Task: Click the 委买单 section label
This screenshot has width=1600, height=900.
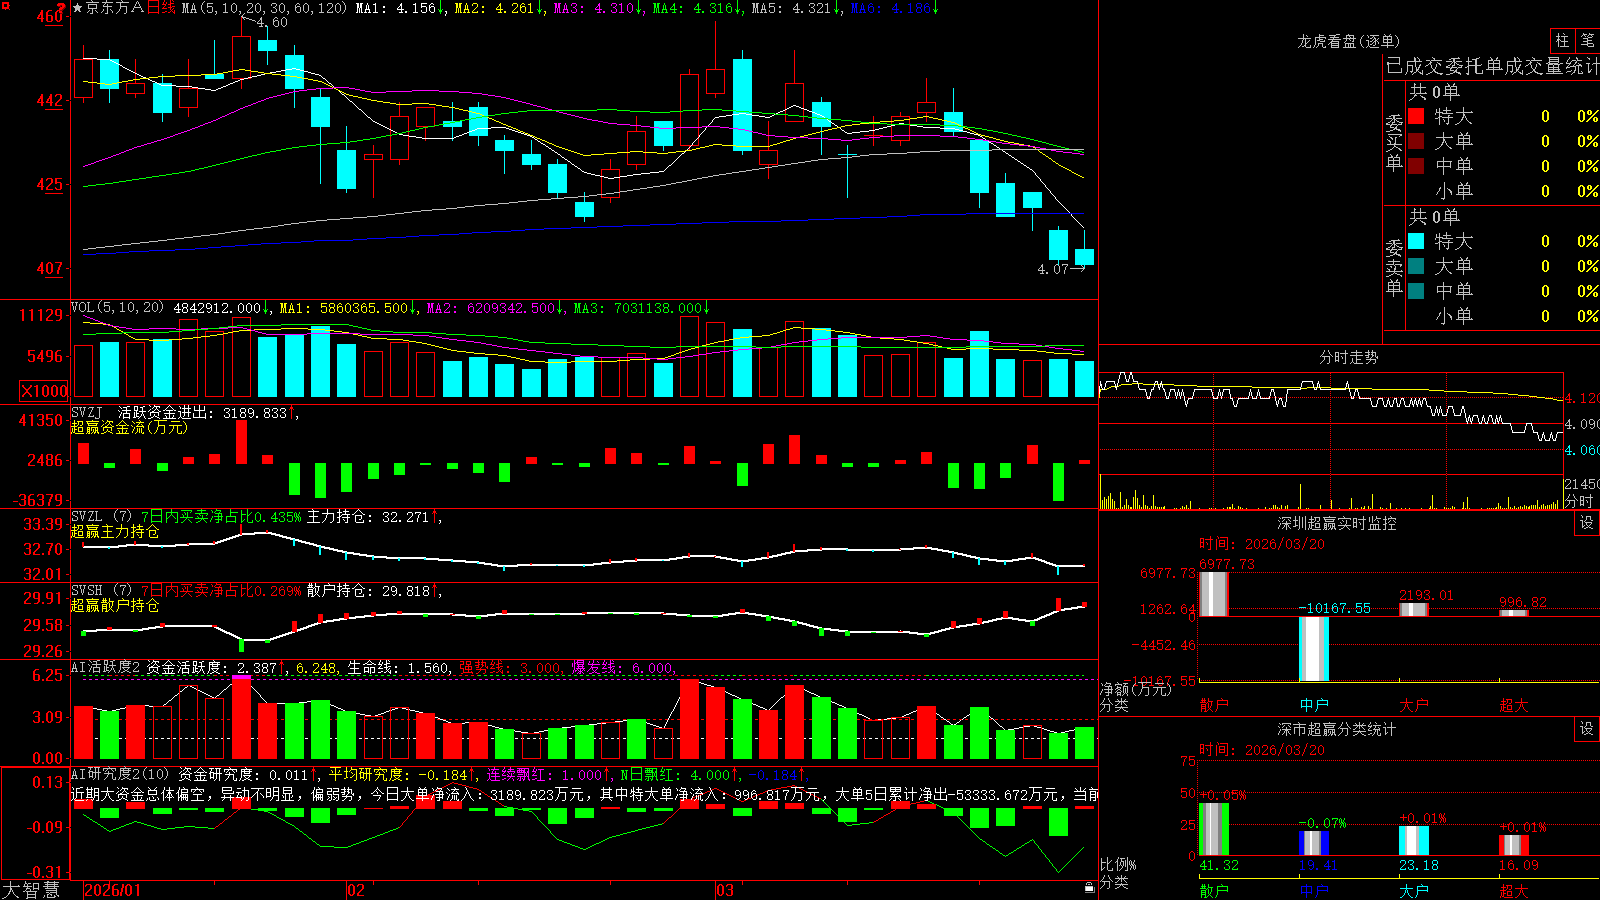Action: [1394, 142]
